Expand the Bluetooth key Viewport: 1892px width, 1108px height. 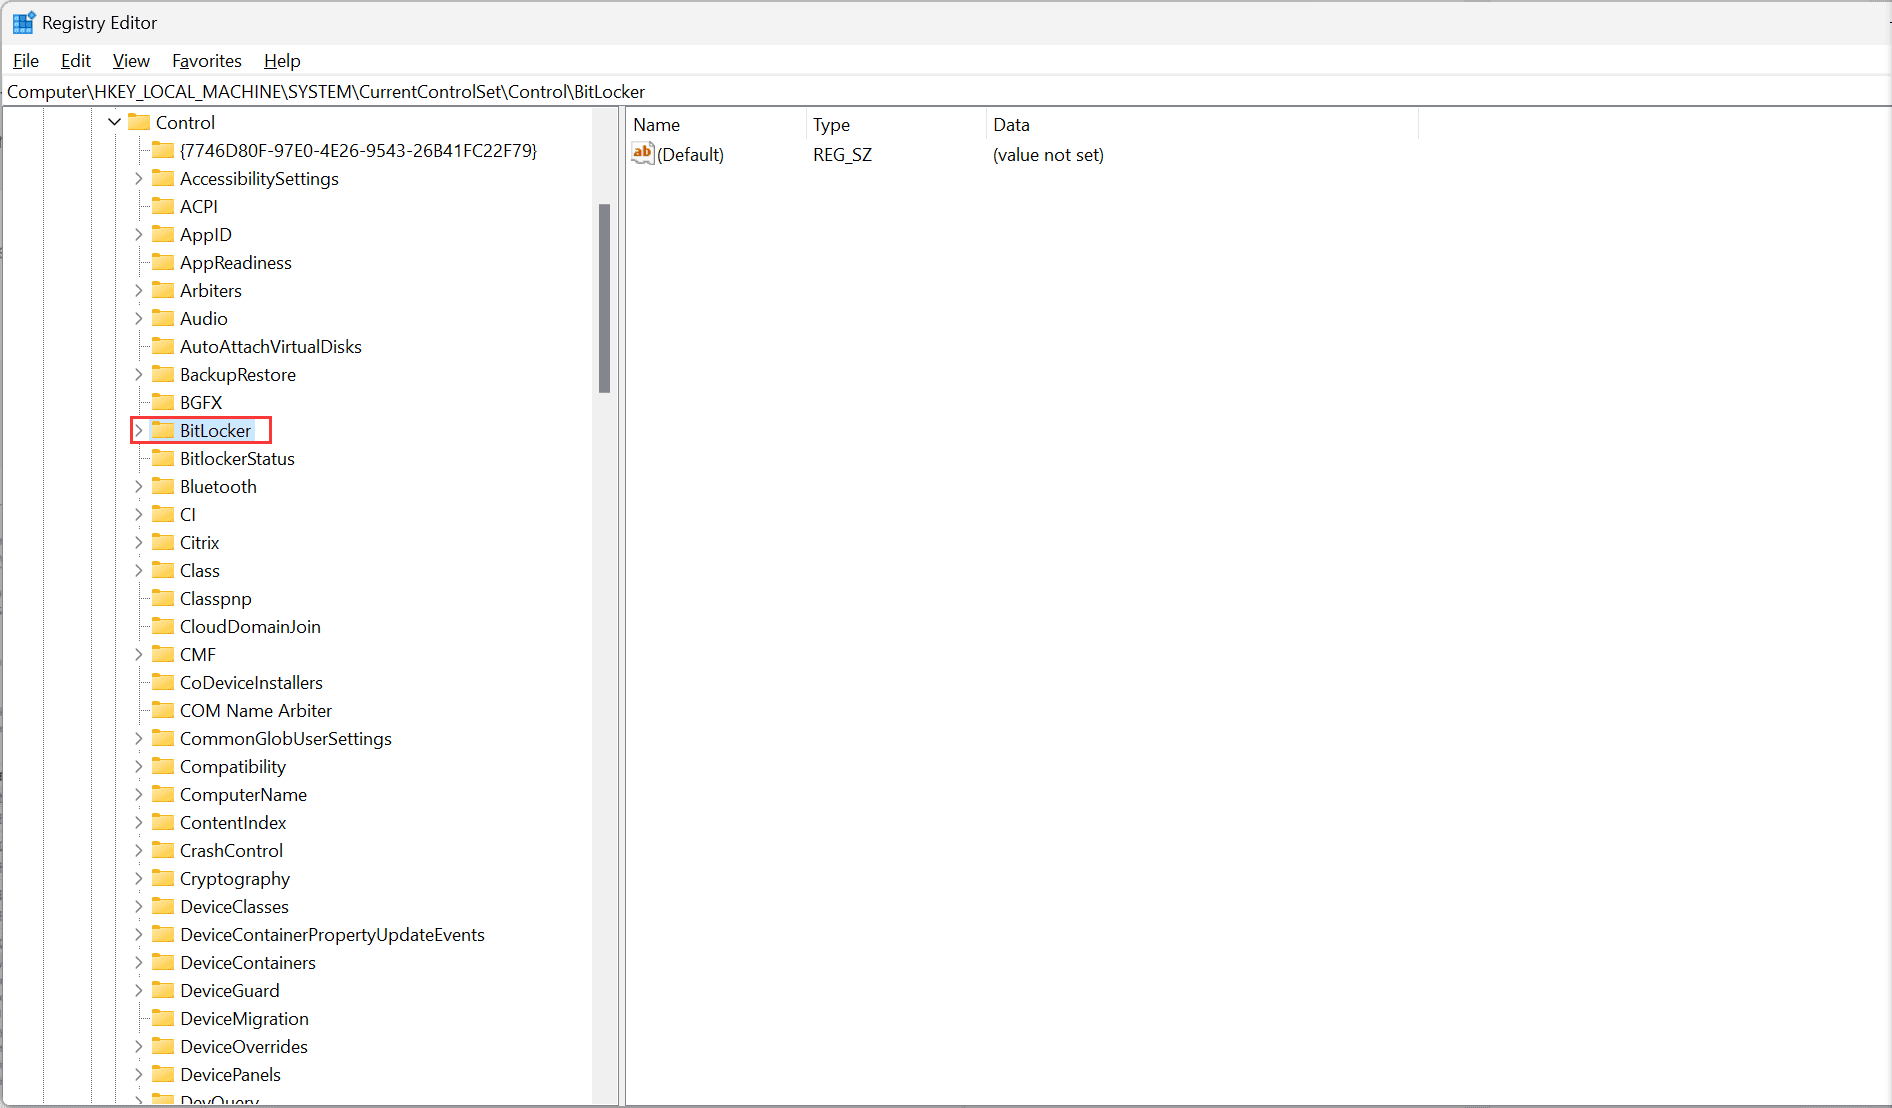click(x=139, y=486)
